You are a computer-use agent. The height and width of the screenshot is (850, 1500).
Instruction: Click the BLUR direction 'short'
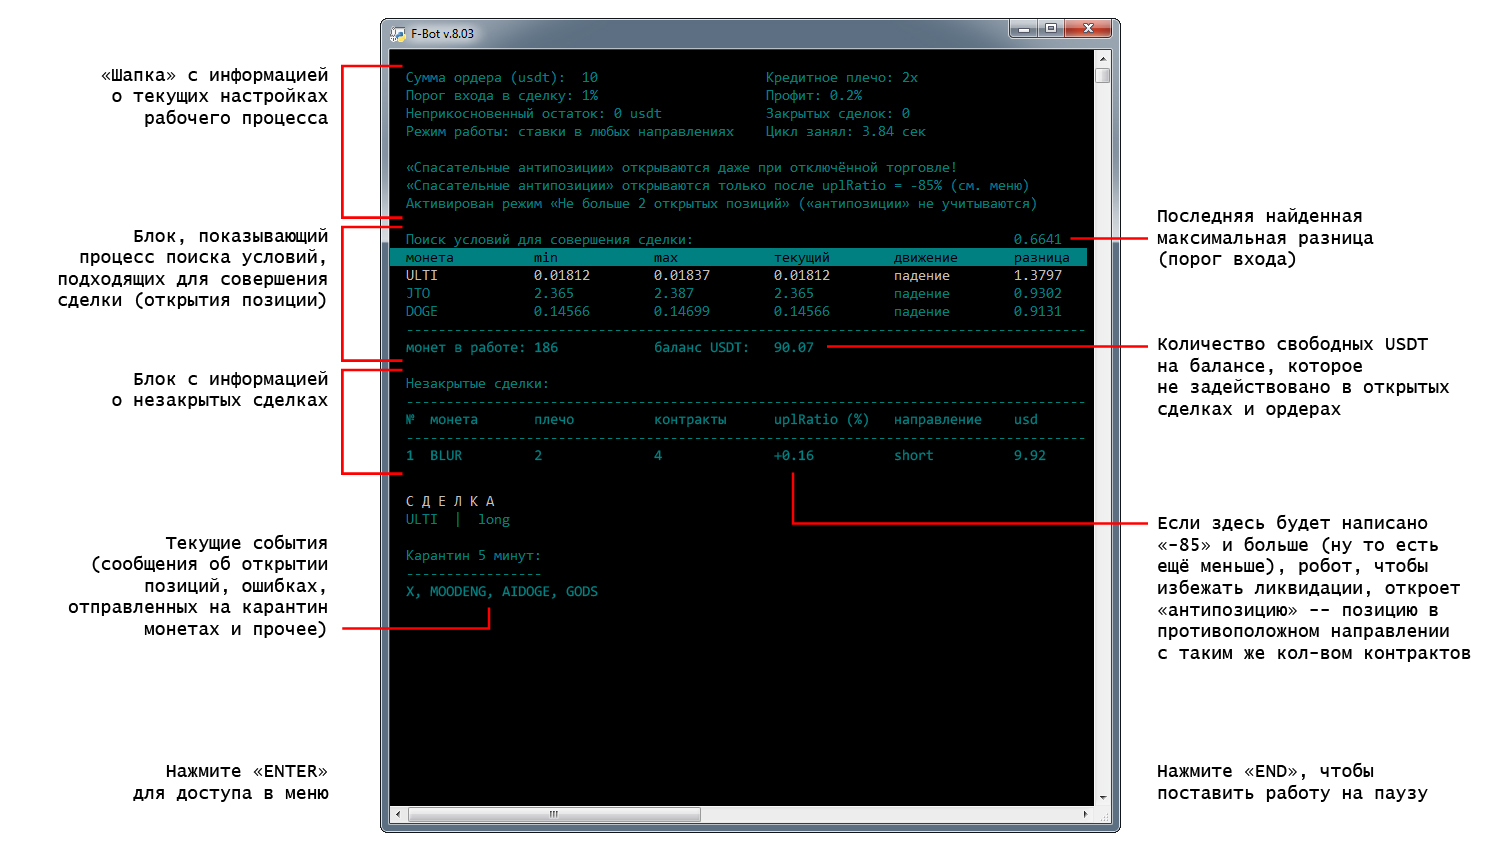point(914,456)
